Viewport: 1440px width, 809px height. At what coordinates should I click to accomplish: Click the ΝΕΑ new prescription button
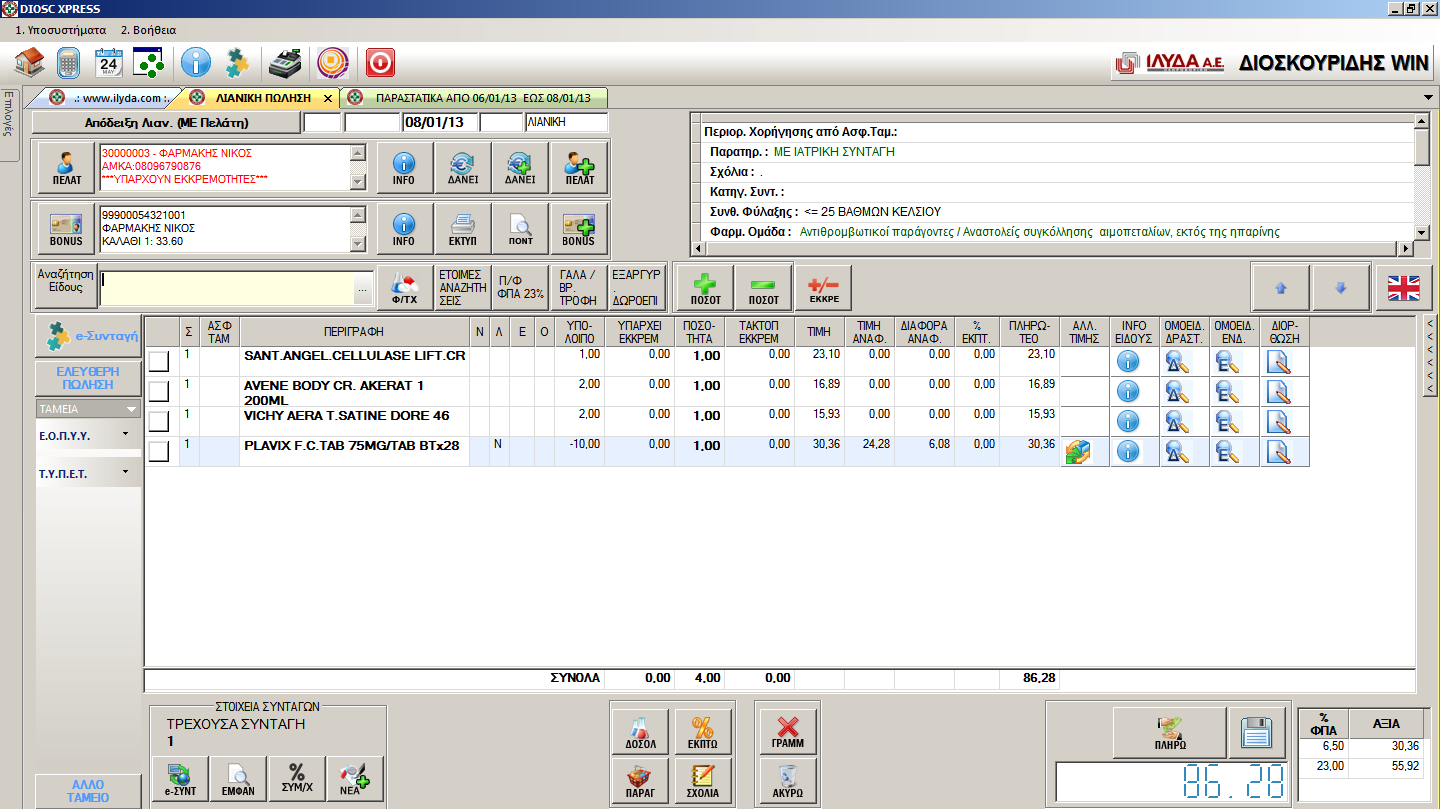355,780
